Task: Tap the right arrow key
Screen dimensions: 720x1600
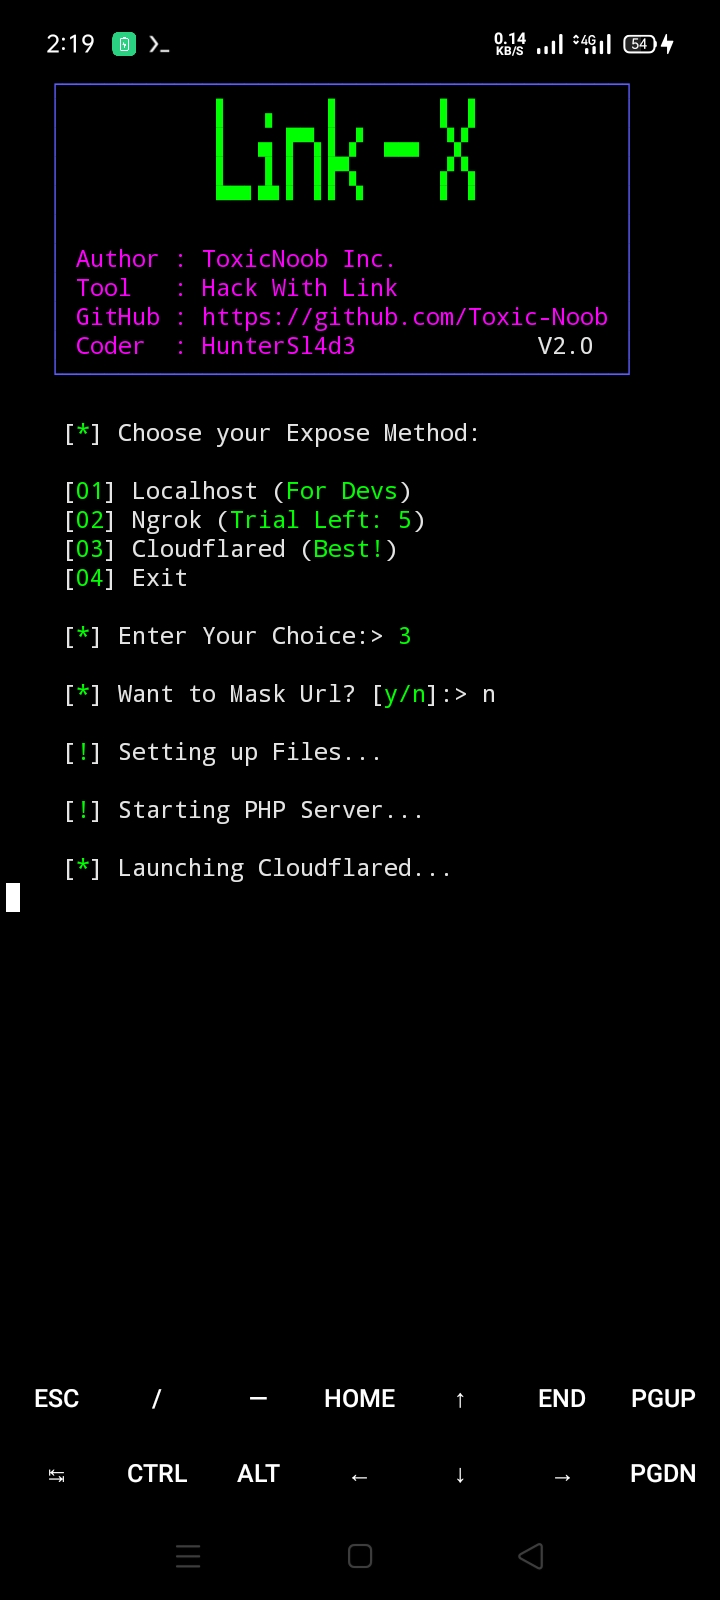Action: click(562, 1476)
